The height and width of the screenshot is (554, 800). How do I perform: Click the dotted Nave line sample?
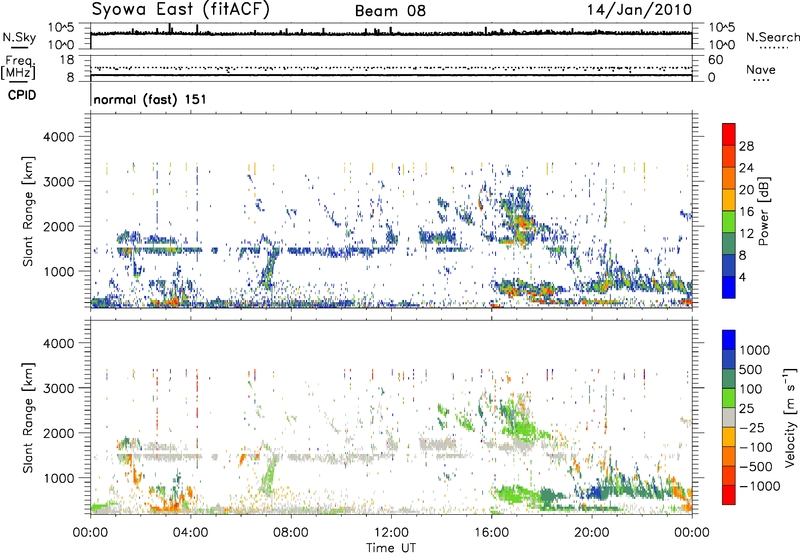tap(761, 81)
